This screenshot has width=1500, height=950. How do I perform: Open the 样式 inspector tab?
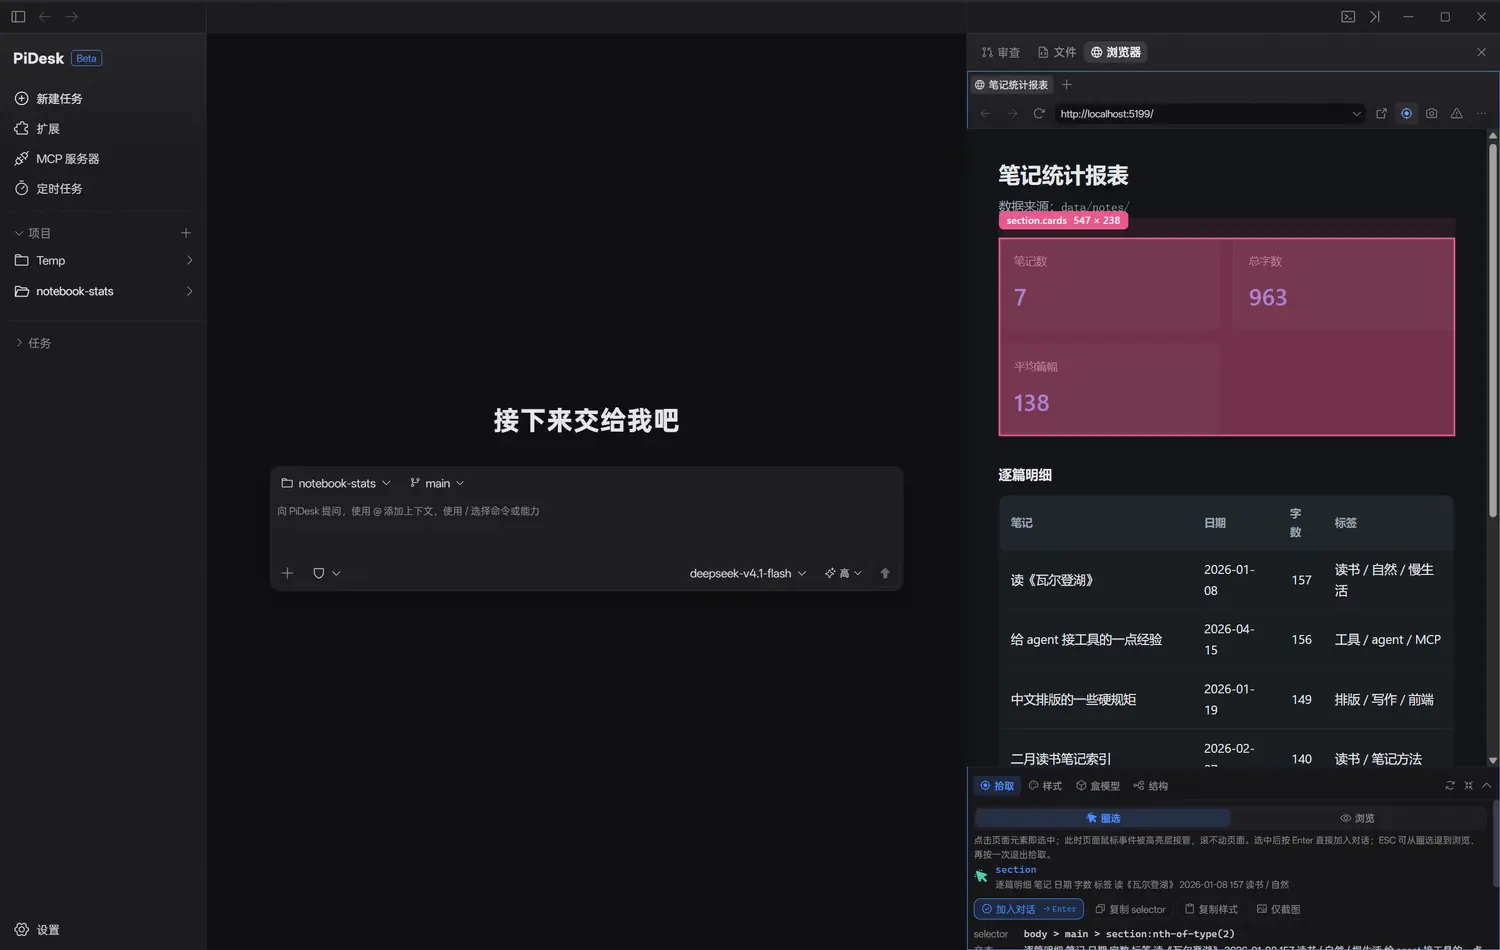pos(1045,786)
